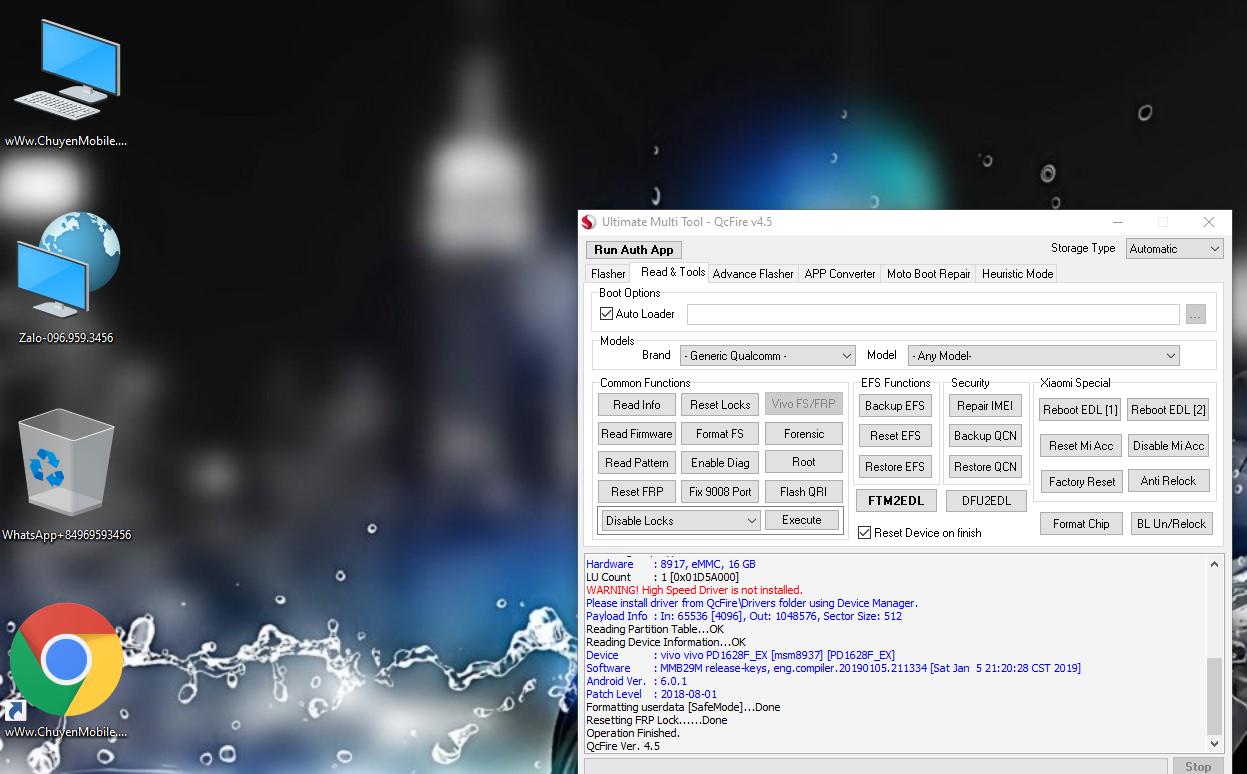Image resolution: width=1247 pixels, height=774 pixels.
Task: Open the Disable Locks action dropdown
Action: 681,521
